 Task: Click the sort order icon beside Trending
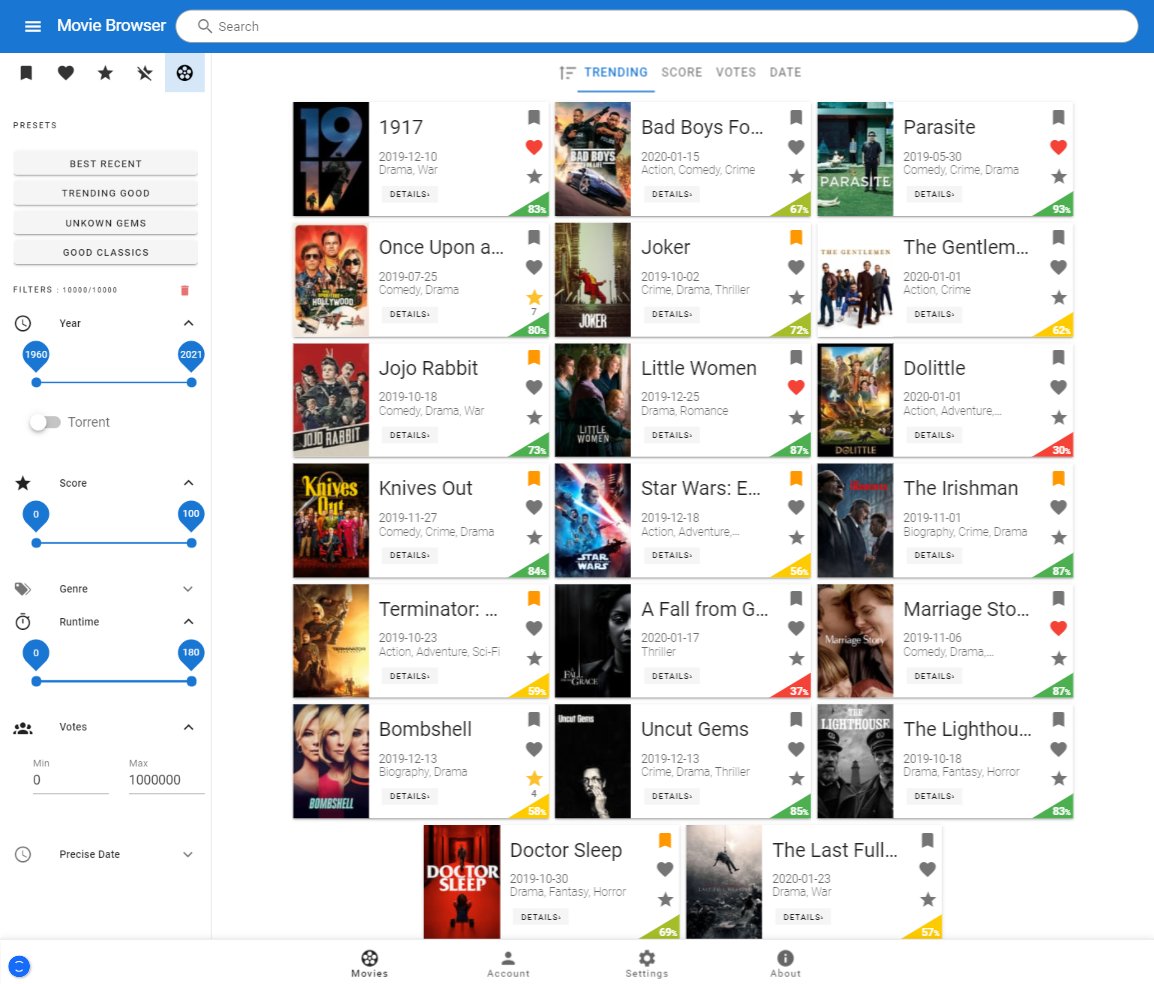point(567,73)
